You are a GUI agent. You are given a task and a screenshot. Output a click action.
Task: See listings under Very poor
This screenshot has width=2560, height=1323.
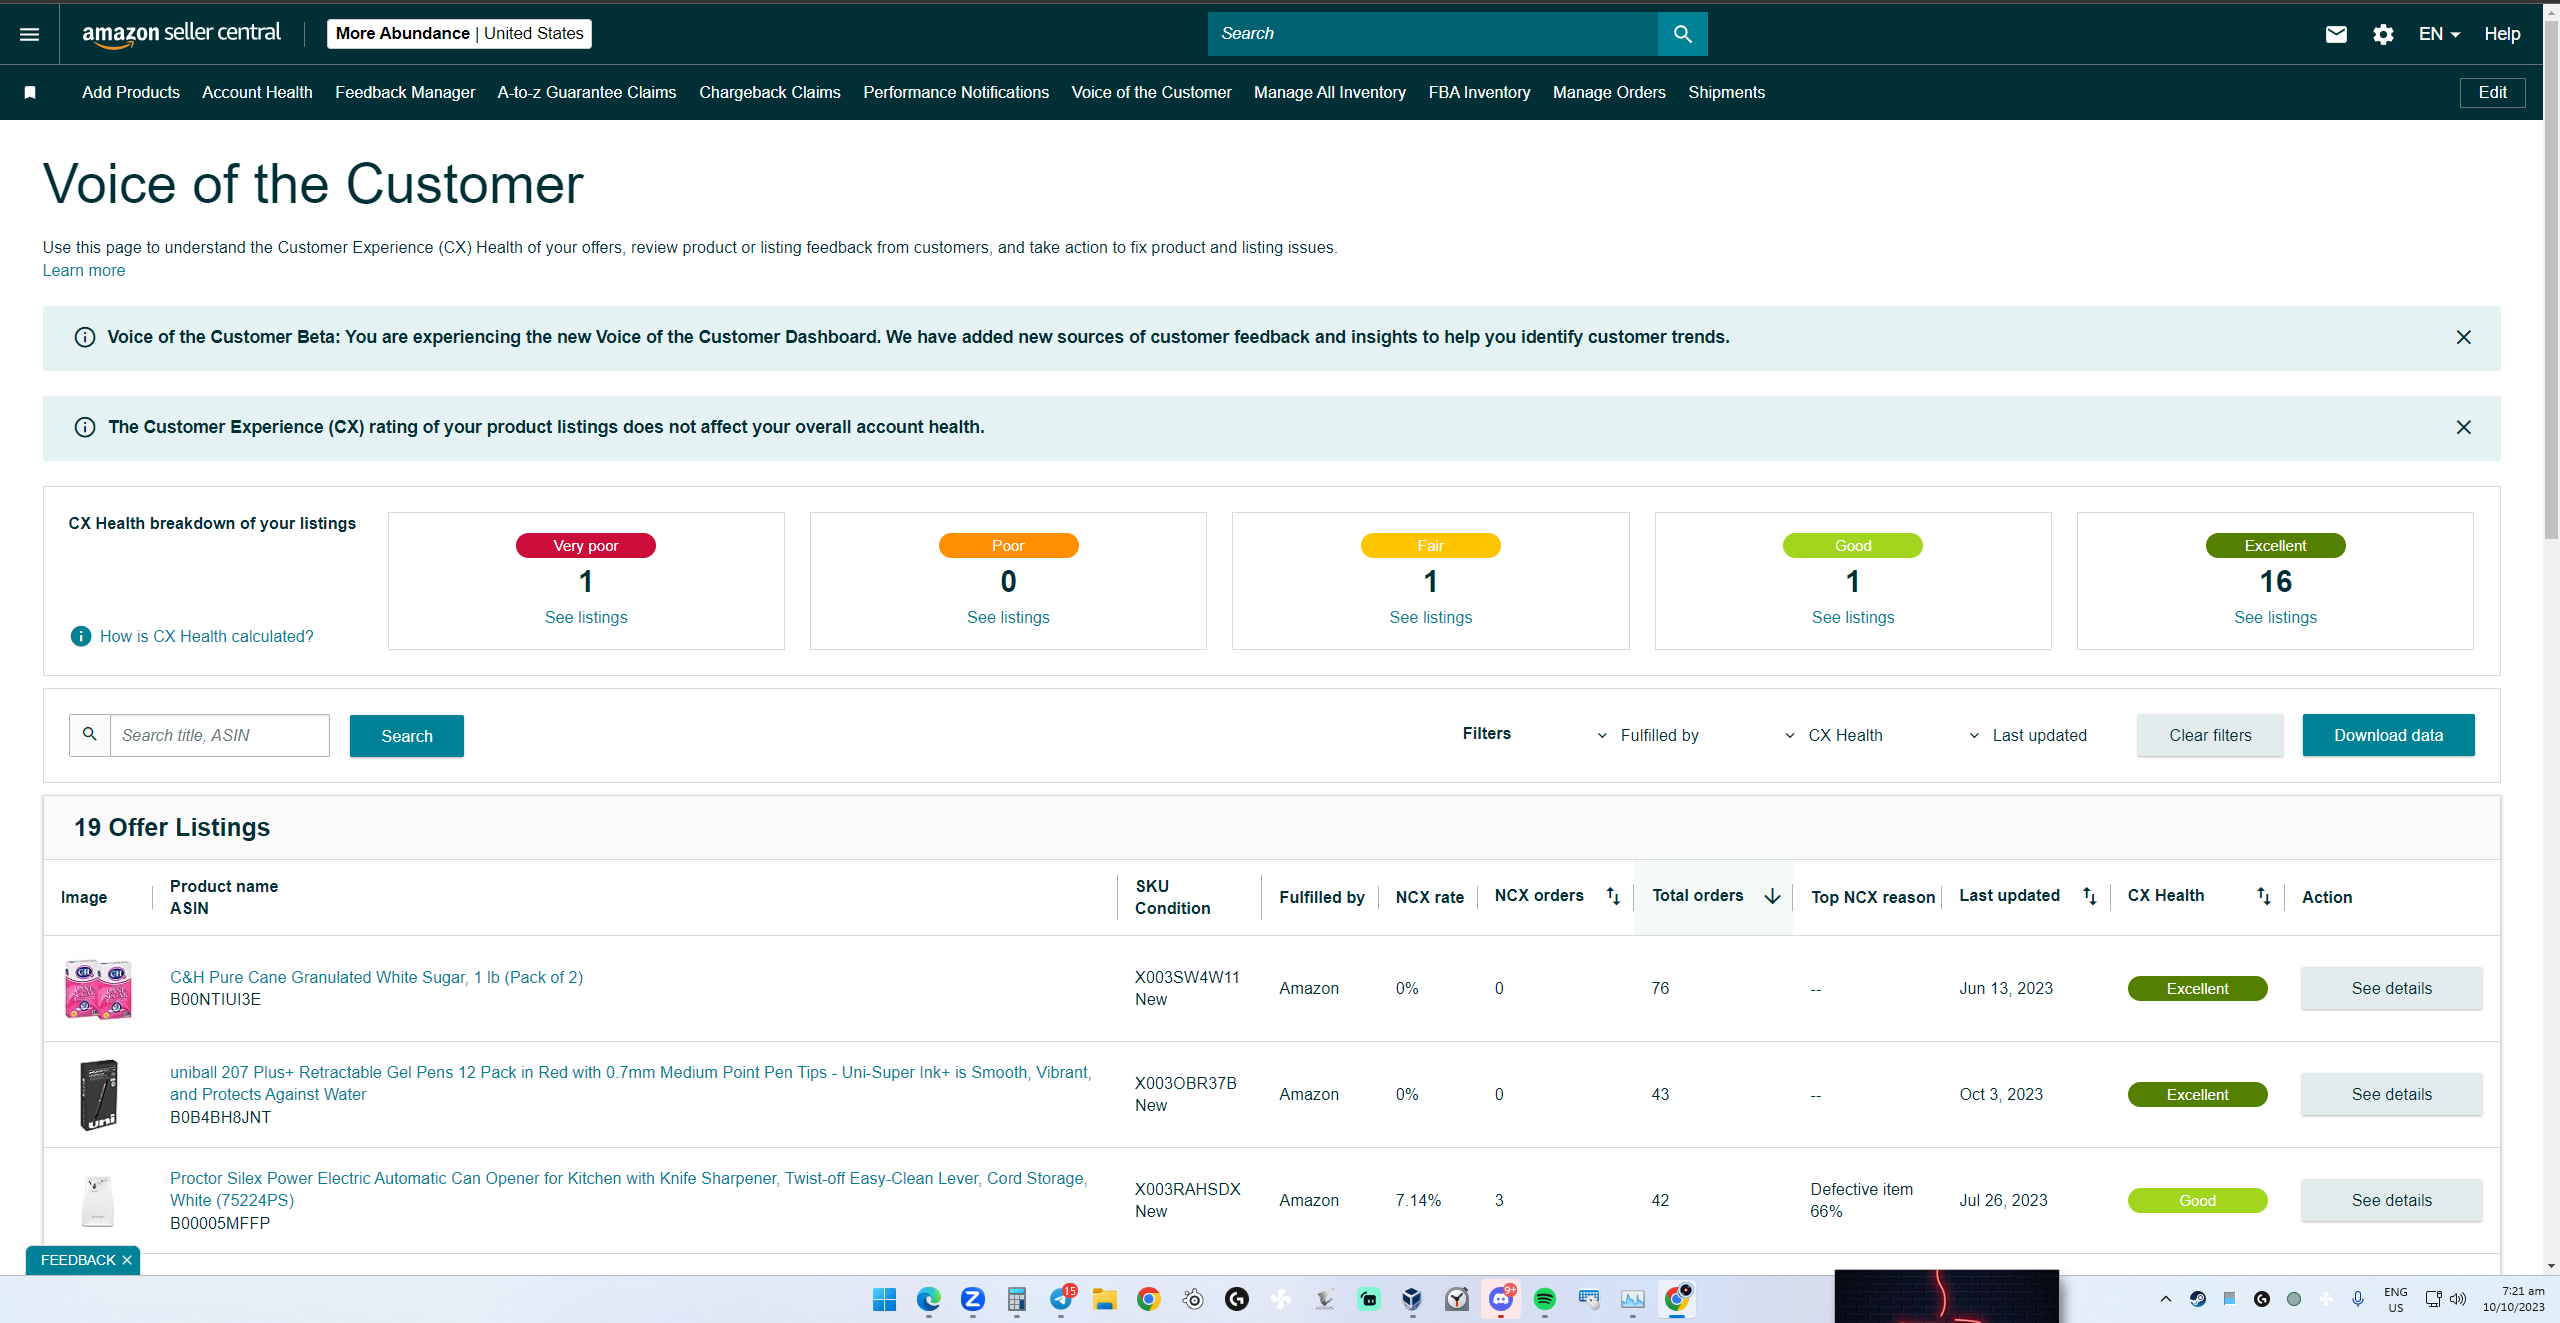coord(586,618)
